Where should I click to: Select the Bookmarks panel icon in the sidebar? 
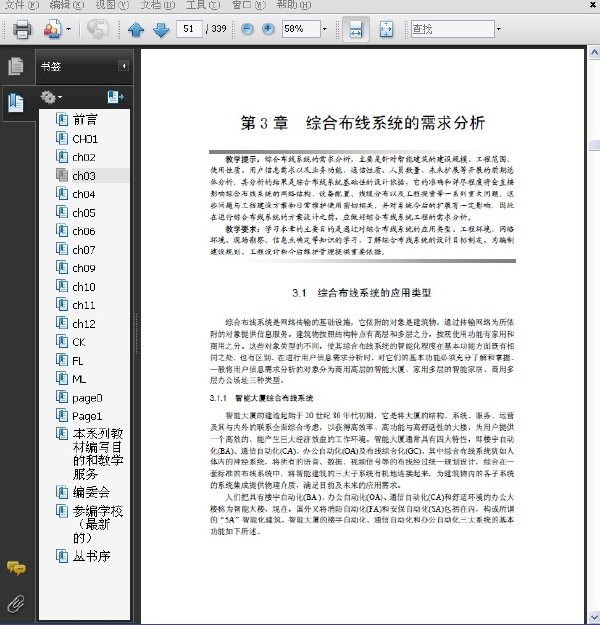point(16,103)
